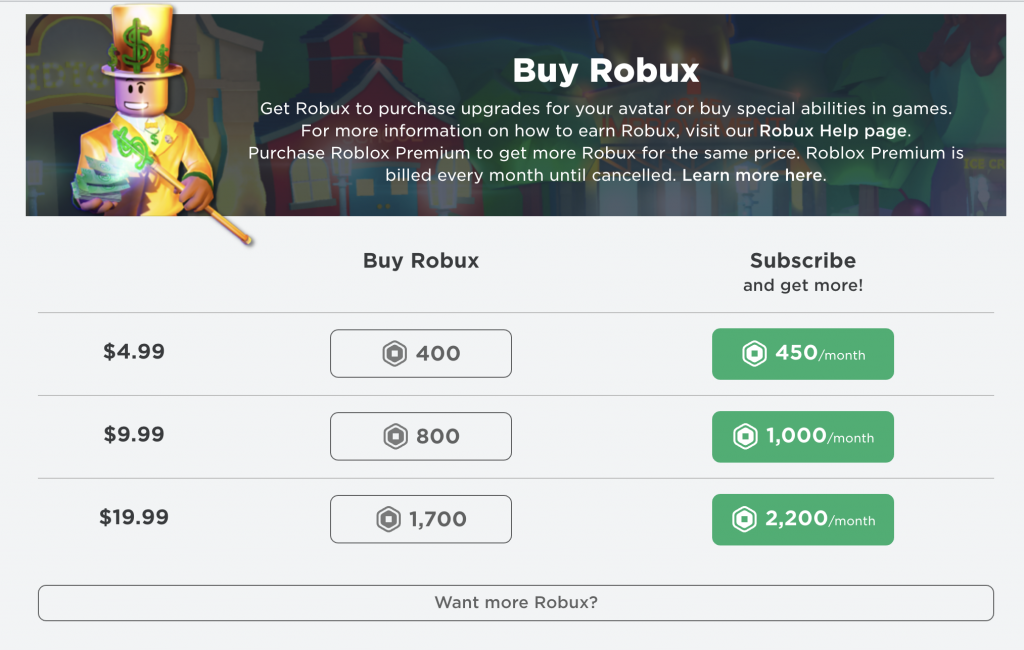
Task: Click the Want more Robux button
Action: pyautogui.click(x=515, y=602)
